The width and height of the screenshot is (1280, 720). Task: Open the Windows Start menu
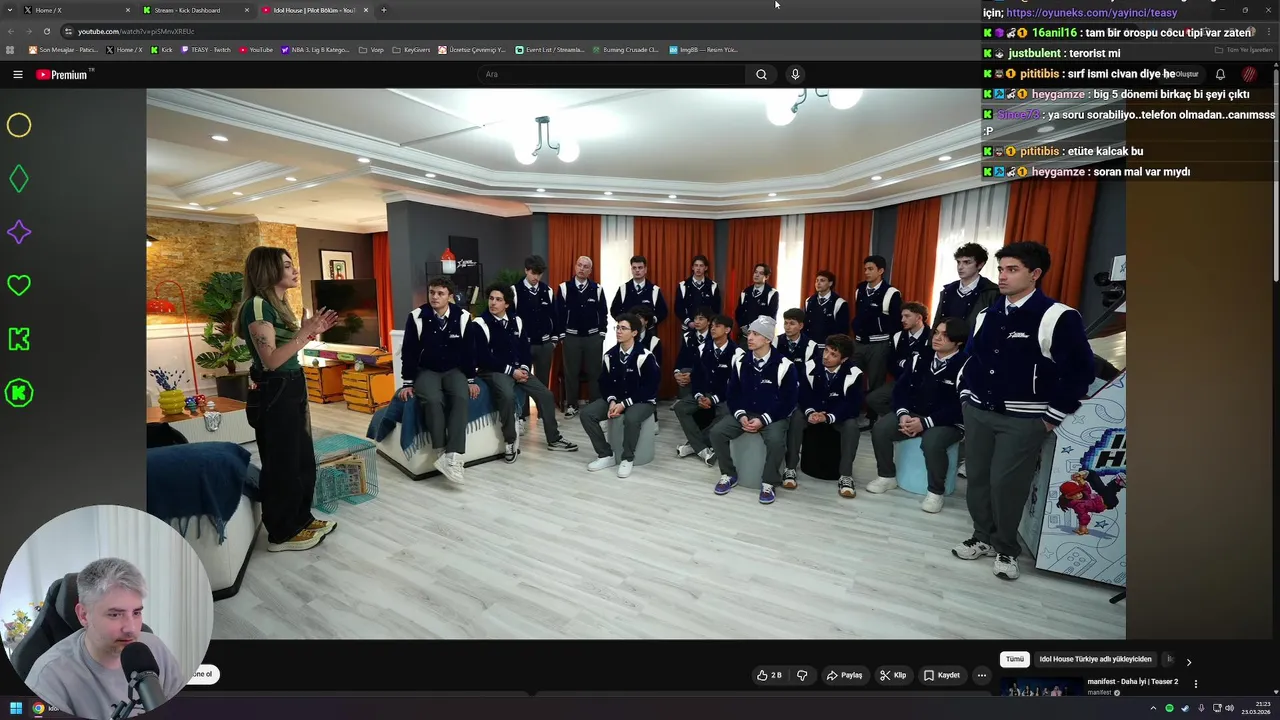click(x=16, y=708)
